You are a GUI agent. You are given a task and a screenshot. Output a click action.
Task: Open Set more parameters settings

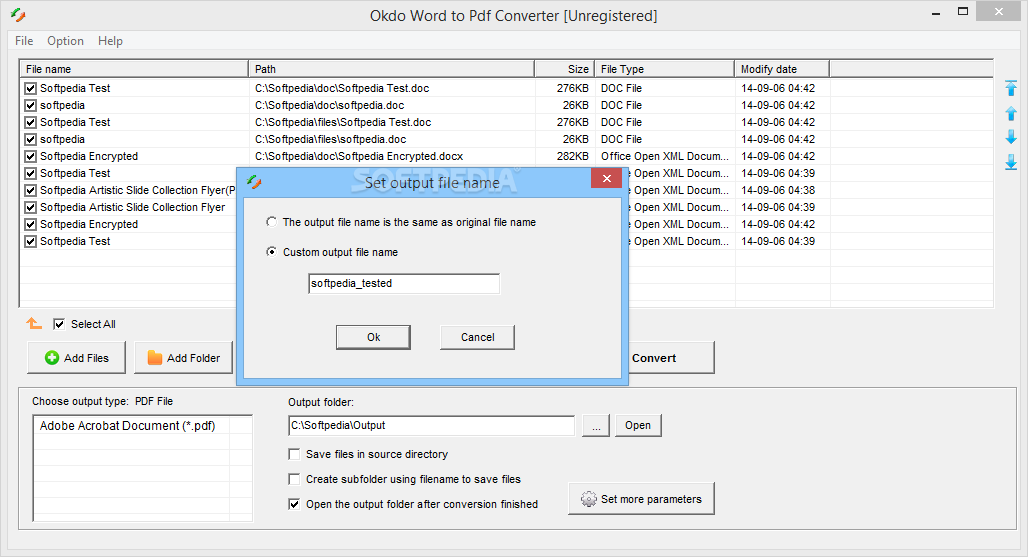pyautogui.click(x=641, y=499)
